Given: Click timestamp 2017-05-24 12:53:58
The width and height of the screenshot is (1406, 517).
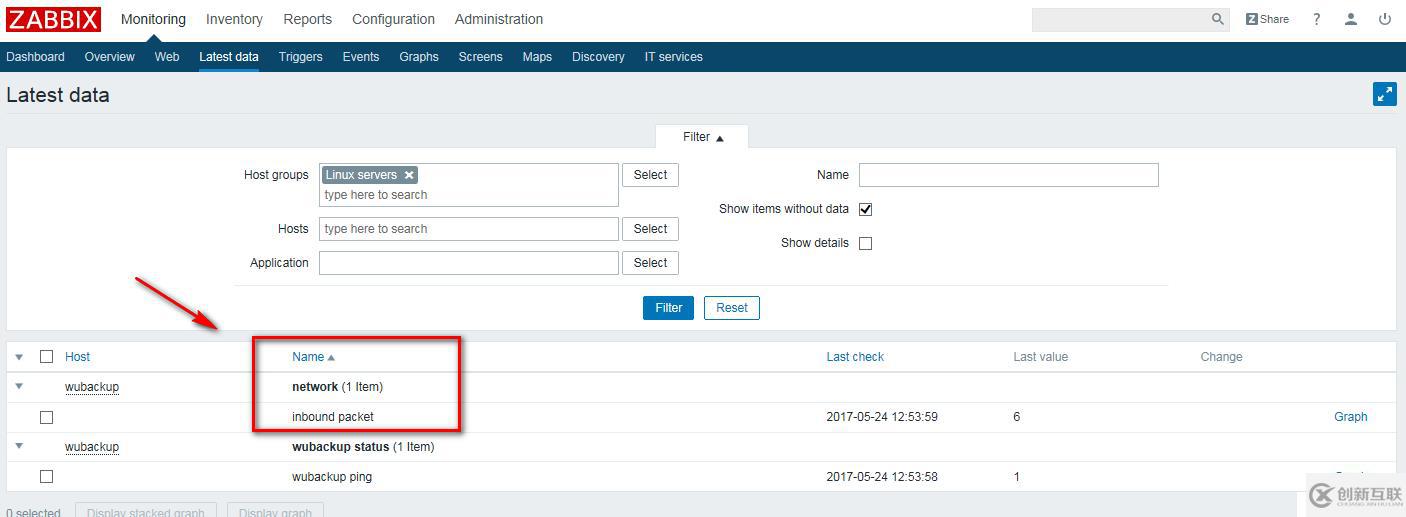Looking at the screenshot, I should pyautogui.click(x=882, y=477).
